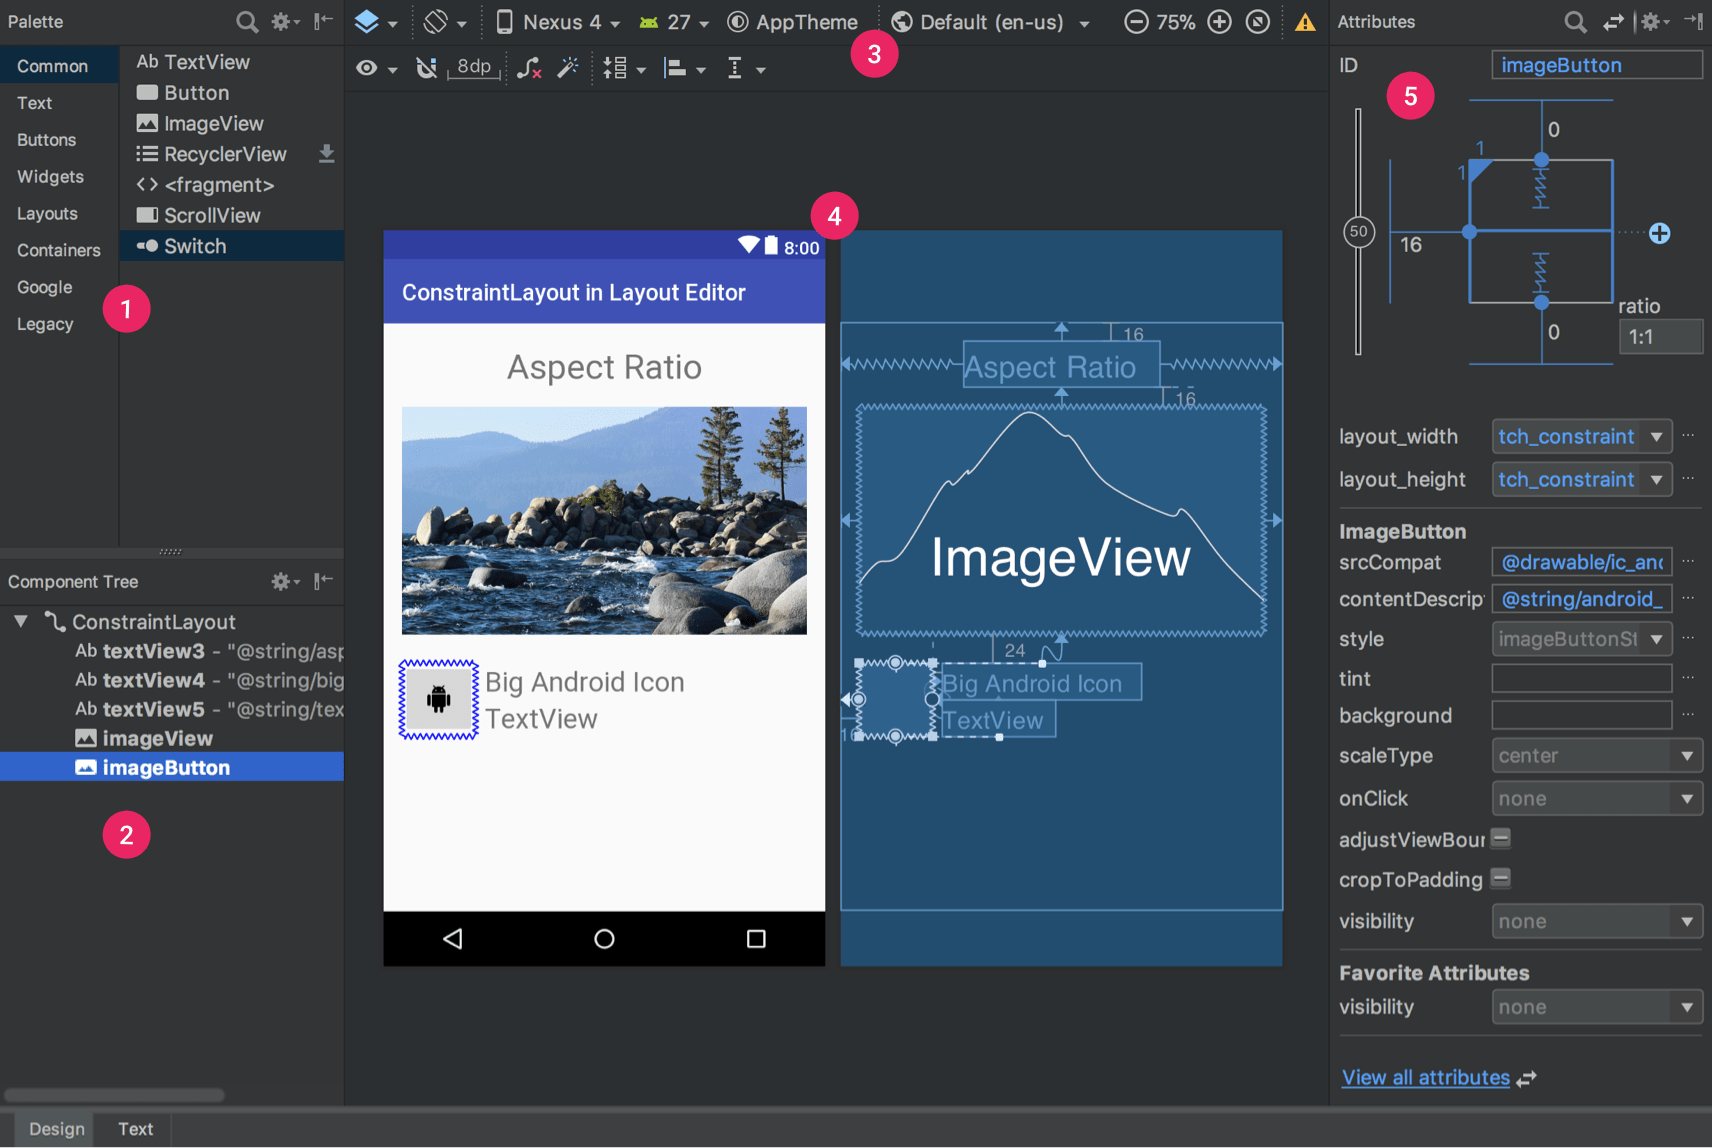Click the zoom out minus icon
1712x1148 pixels.
1139,22
